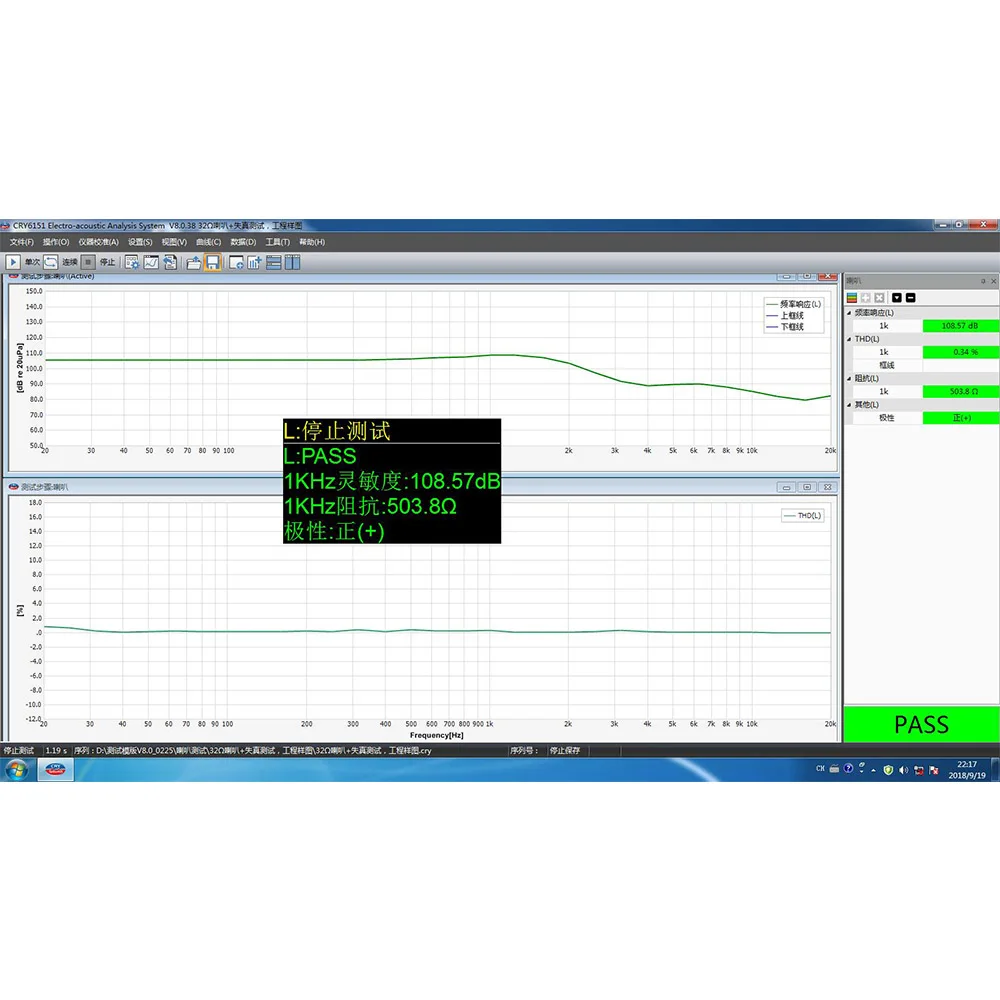The height and width of the screenshot is (1000, 1000).
Task: Click the document transfer icon in toolbar
Action: (x=170, y=262)
